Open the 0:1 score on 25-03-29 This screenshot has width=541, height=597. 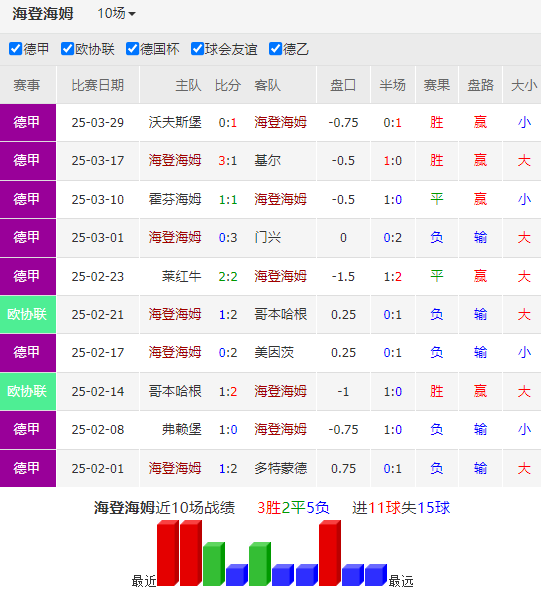click(x=228, y=123)
